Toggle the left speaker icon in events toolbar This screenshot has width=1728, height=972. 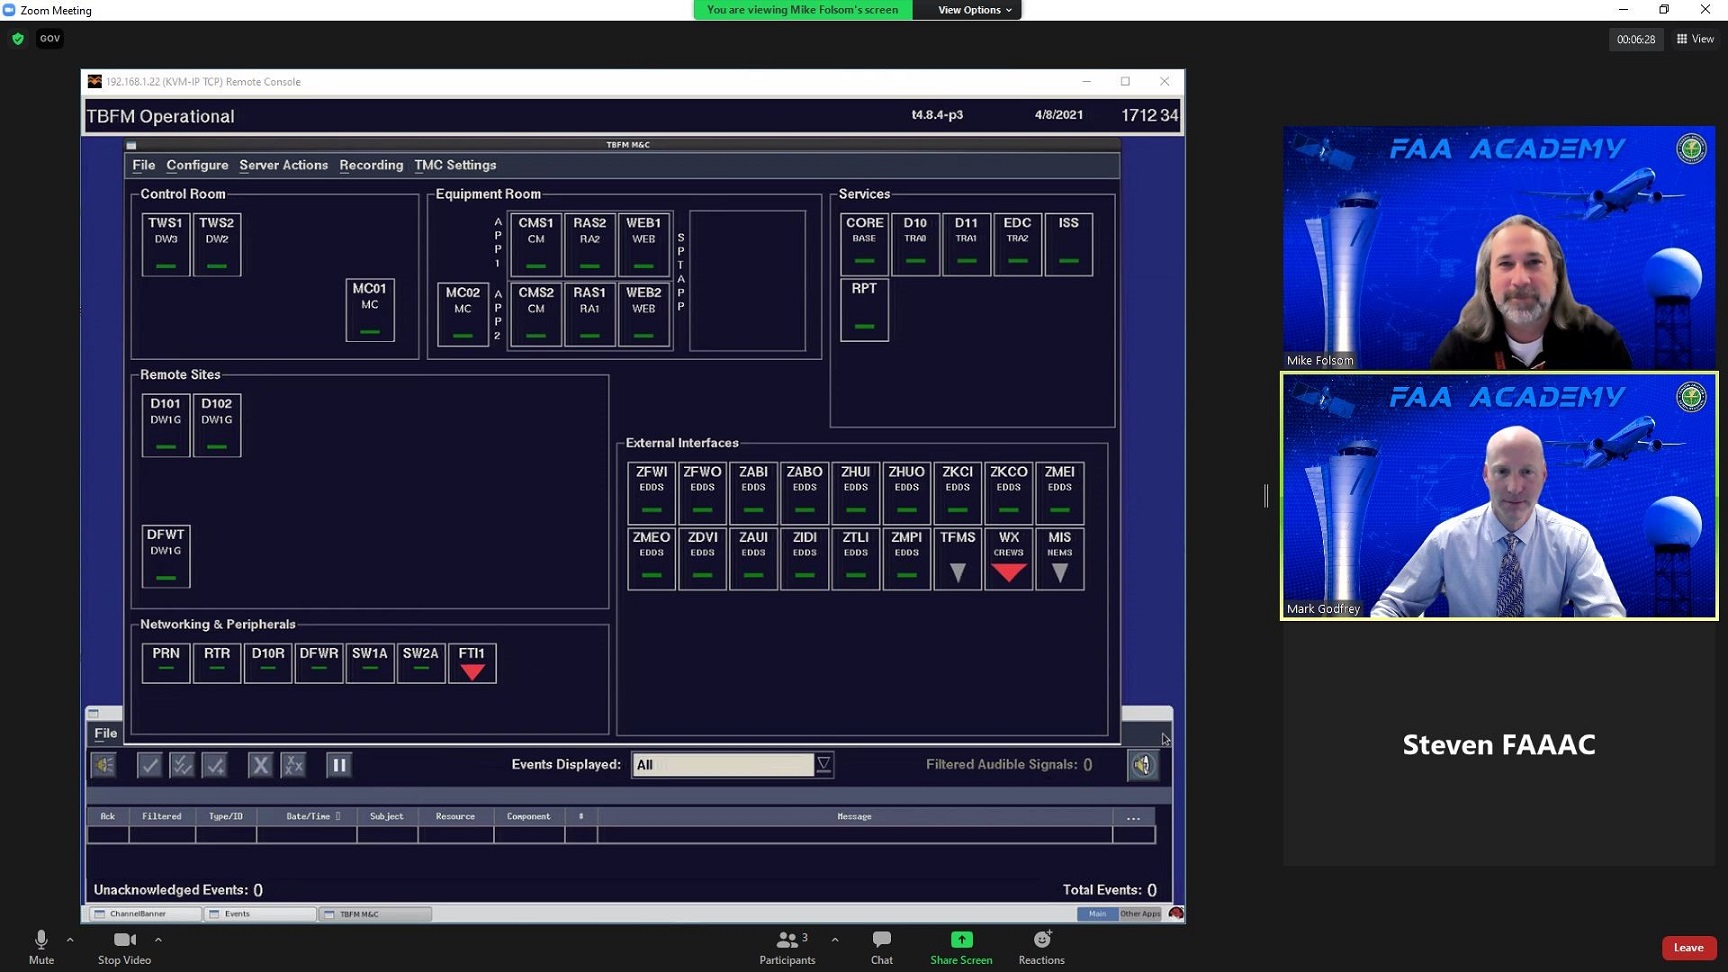pyautogui.click(x=104, y=765)
